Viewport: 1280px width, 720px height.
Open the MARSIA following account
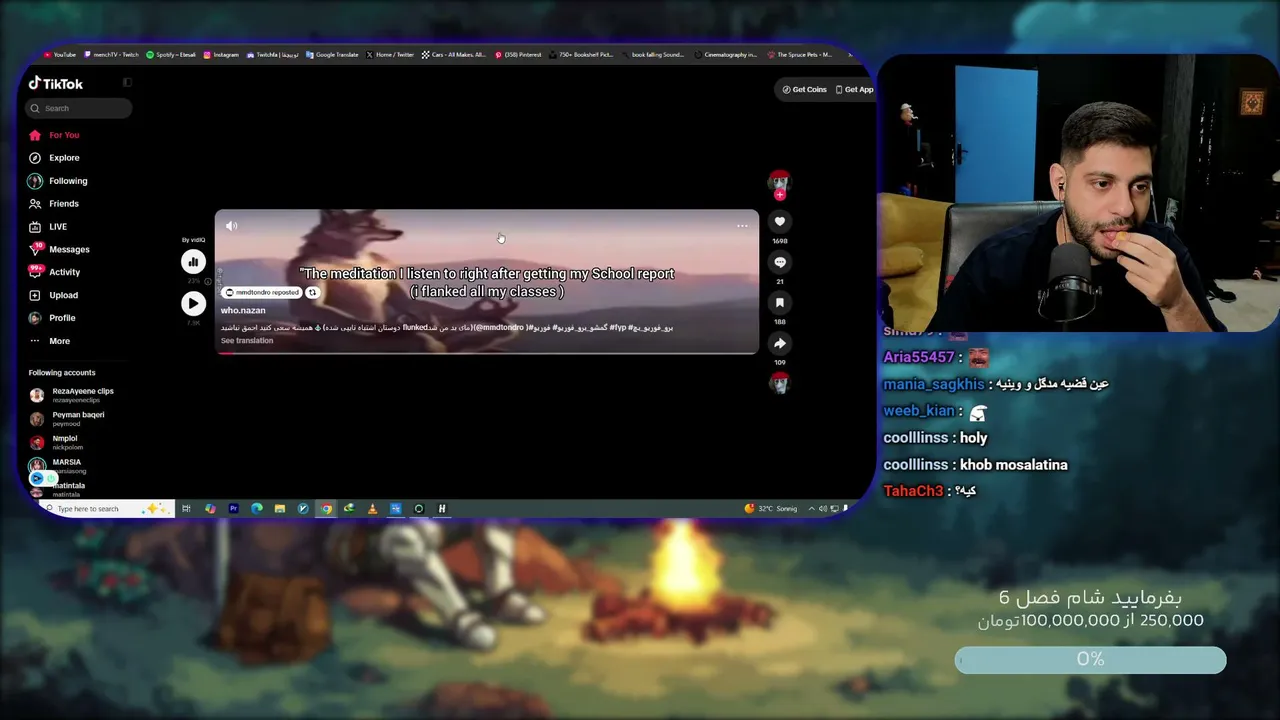coord(58,466)
